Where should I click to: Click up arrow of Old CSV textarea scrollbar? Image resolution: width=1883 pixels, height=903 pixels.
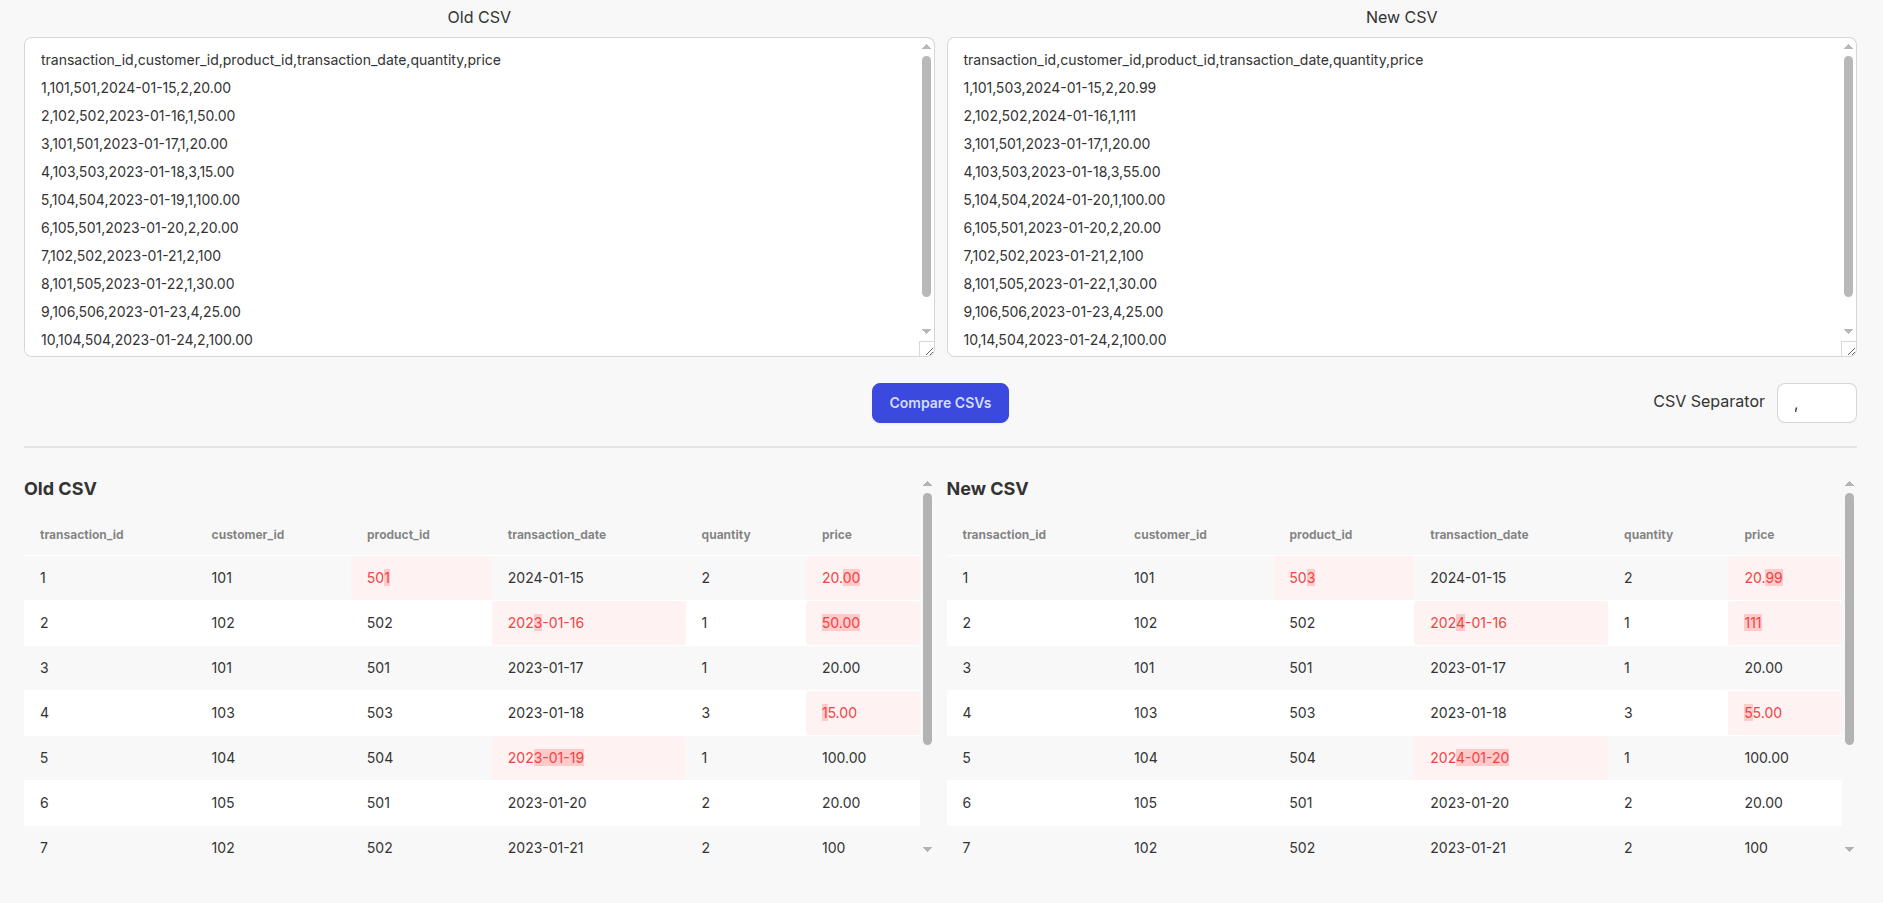tap(926, 46)
